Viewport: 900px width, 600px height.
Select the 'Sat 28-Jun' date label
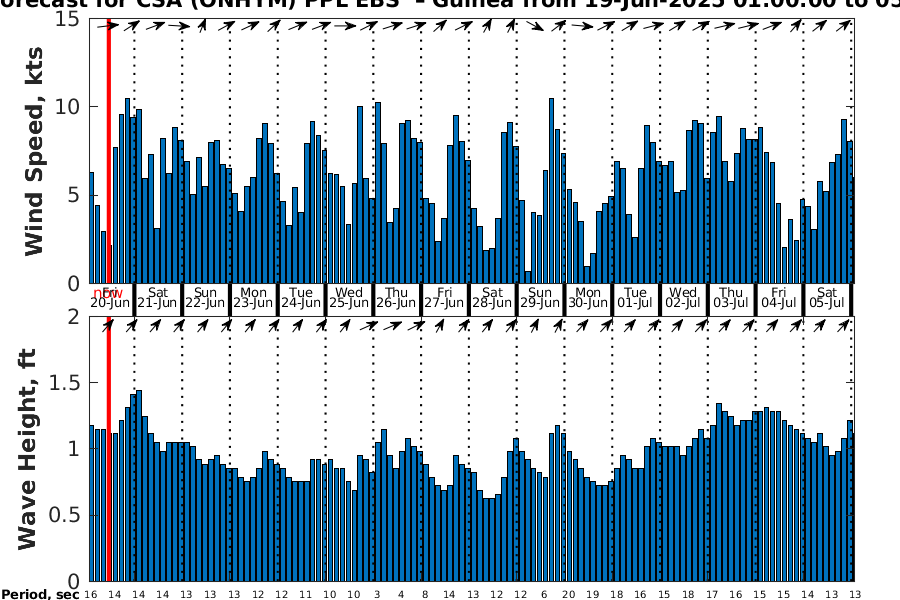(492, 297)
